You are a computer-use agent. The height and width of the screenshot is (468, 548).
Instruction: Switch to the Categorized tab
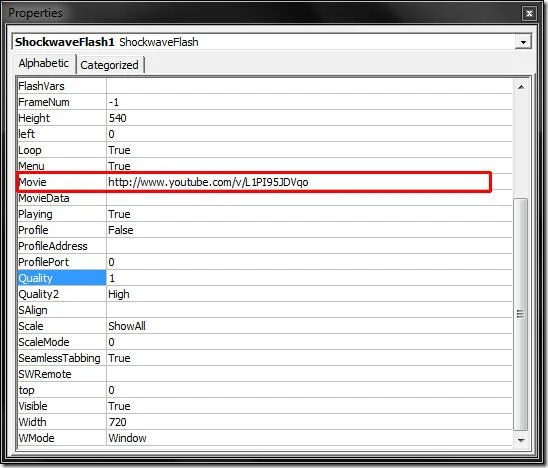pos(109,65)
